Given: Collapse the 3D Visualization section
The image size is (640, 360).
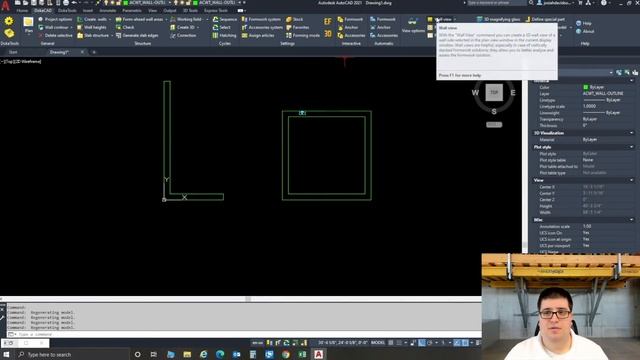Looking at the screenshot, I should (x=631, y=133).
